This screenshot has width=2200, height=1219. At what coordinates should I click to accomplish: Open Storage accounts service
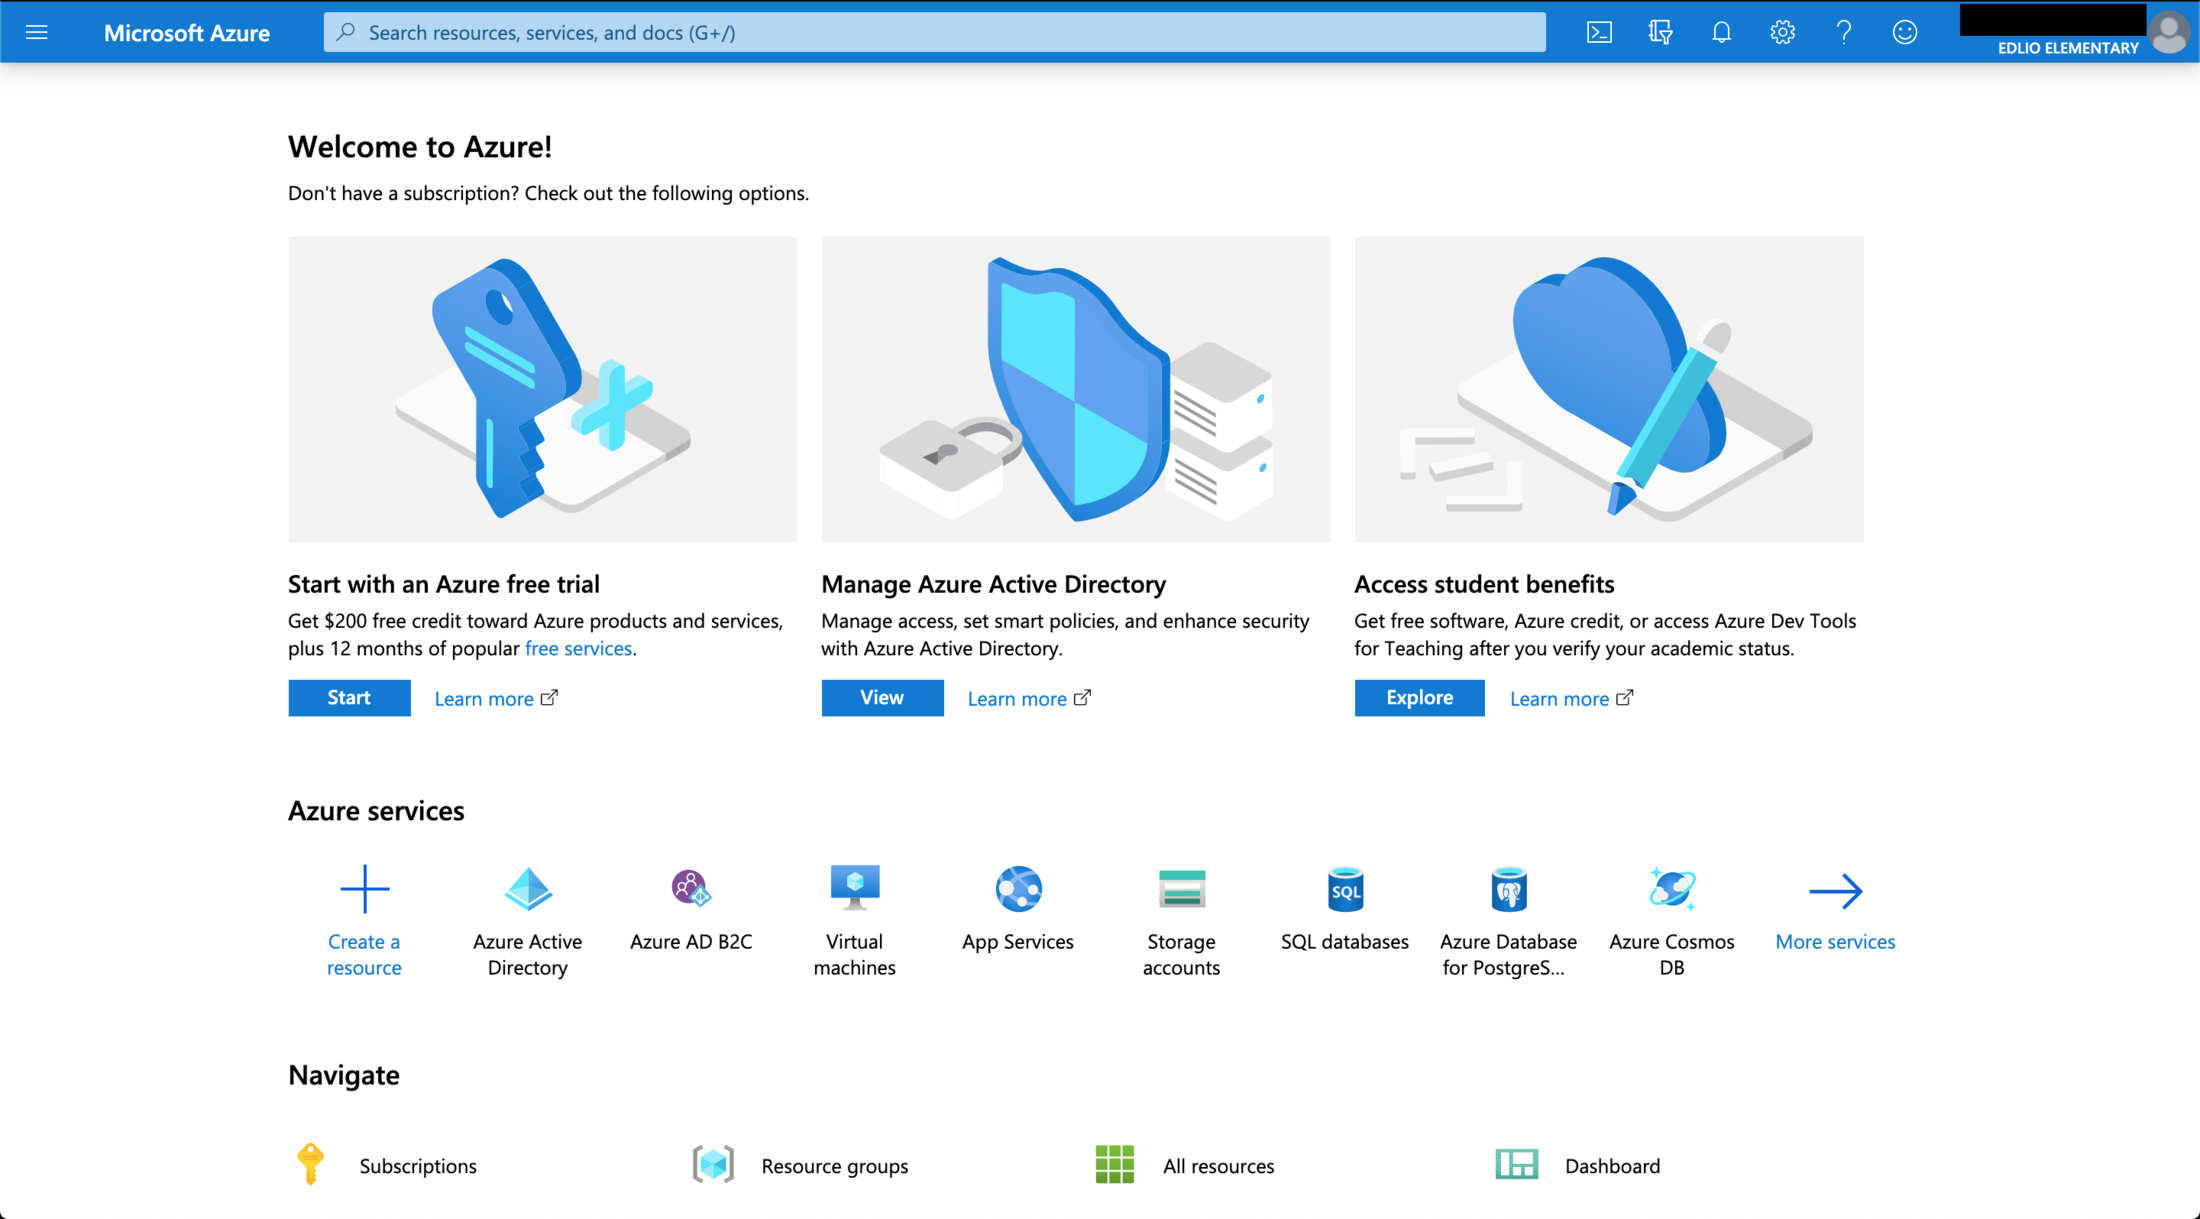coord(1181,888)
